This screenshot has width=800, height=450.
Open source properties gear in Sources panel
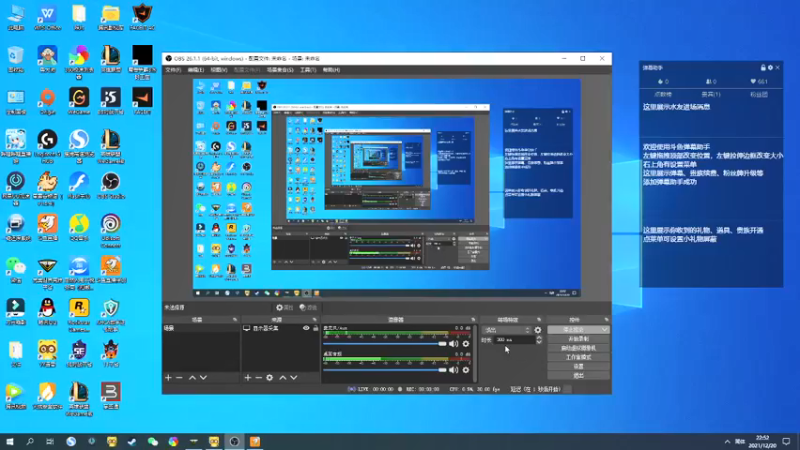click(x=269, y=378)
